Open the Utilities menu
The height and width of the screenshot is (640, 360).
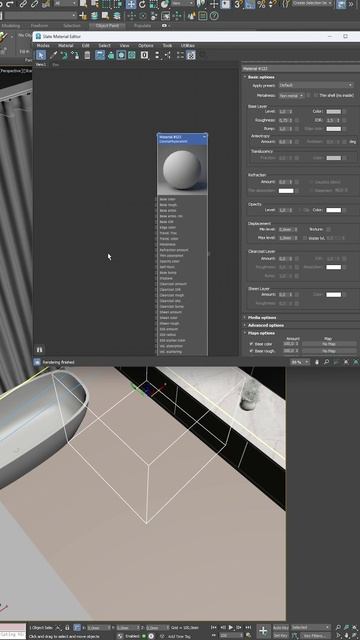click(188, 46)
